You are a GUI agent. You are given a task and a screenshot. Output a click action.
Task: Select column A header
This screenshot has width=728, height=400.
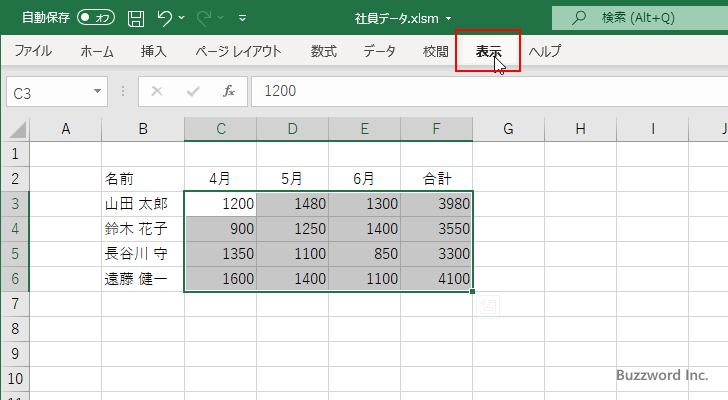[x=65, y=129]
